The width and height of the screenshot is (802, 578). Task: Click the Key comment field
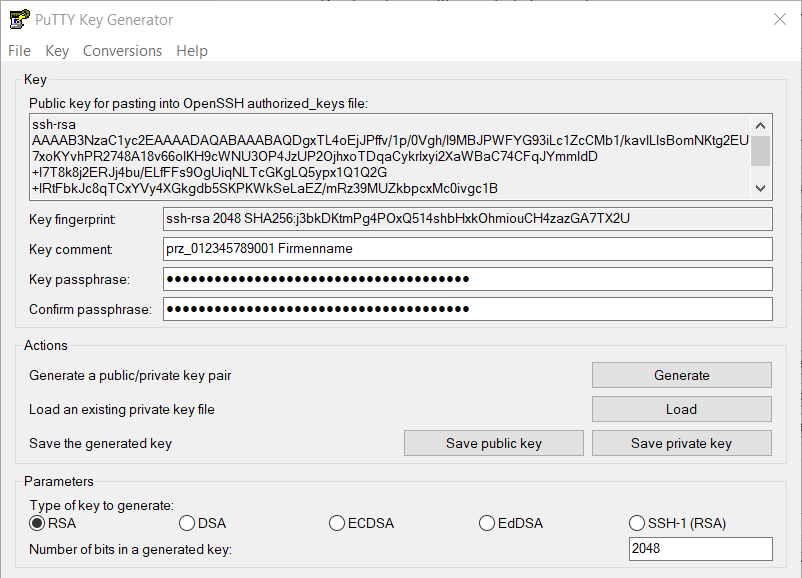coord(468,249)
